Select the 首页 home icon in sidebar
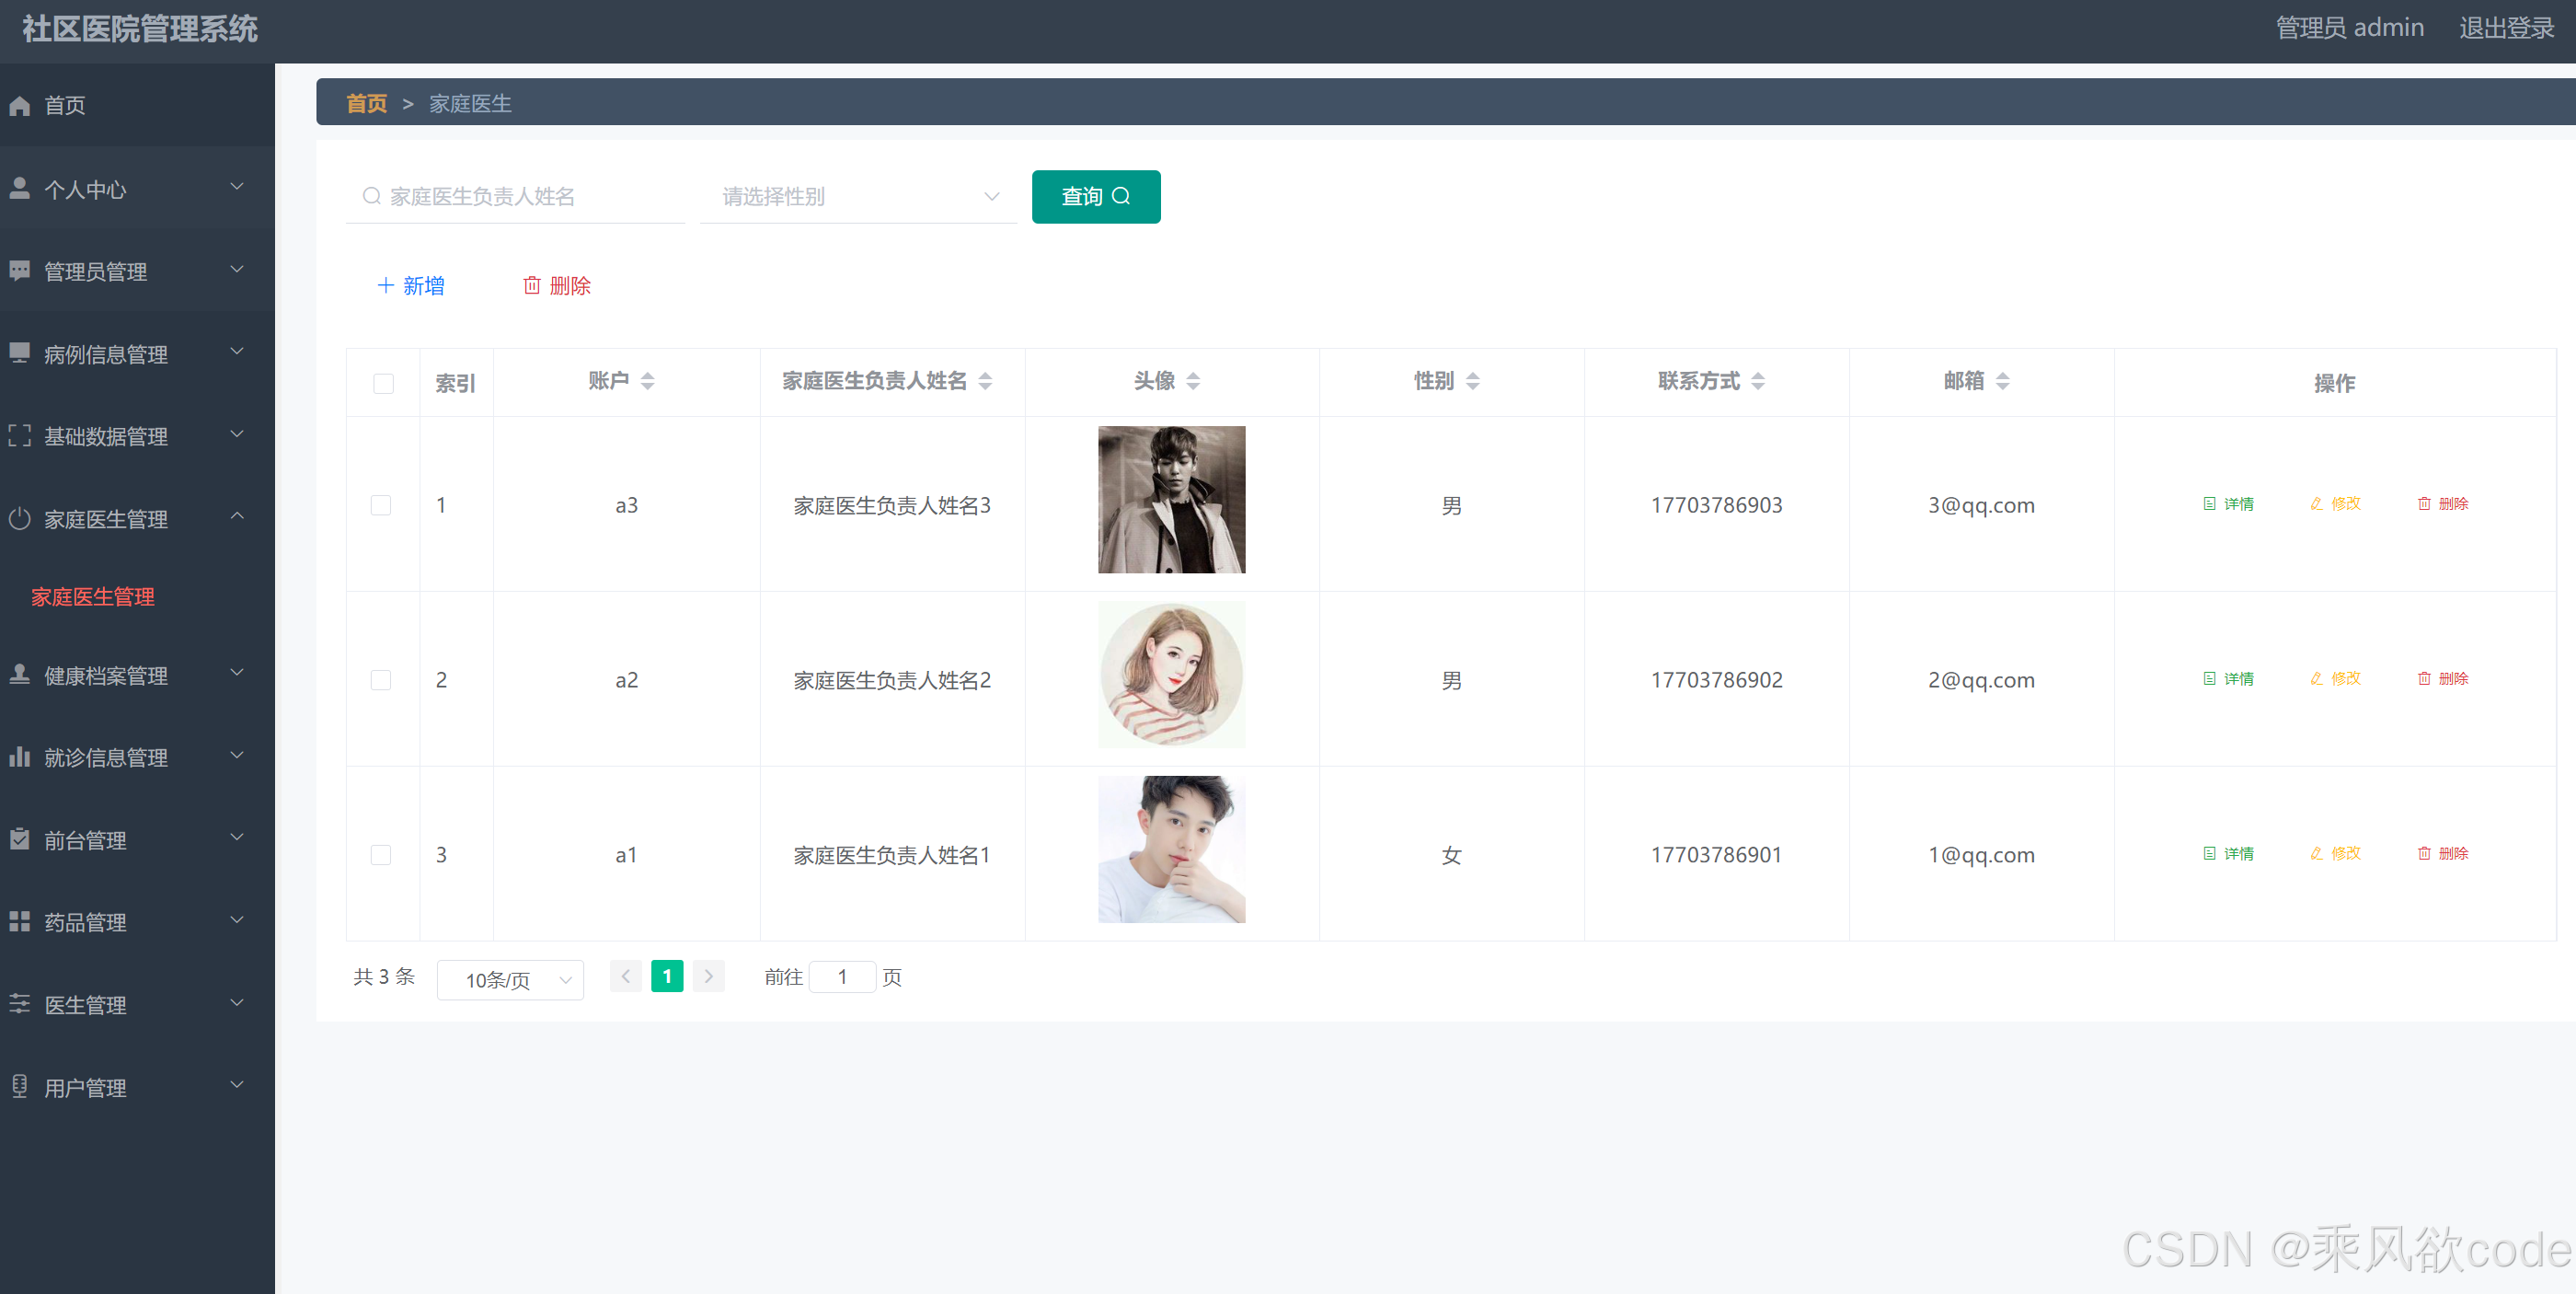Image resolution: width=2576 pixels, height=1294 pixels. click(x=20, y=105)
